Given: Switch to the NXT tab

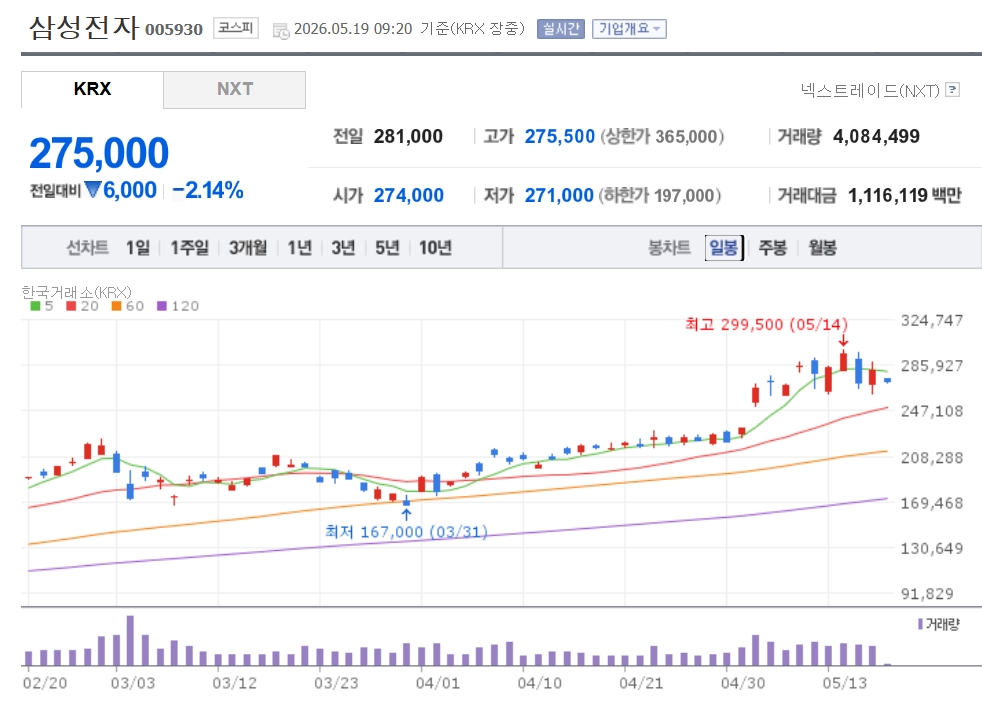Looking at the screenshot, I should [x=235, y=90].
